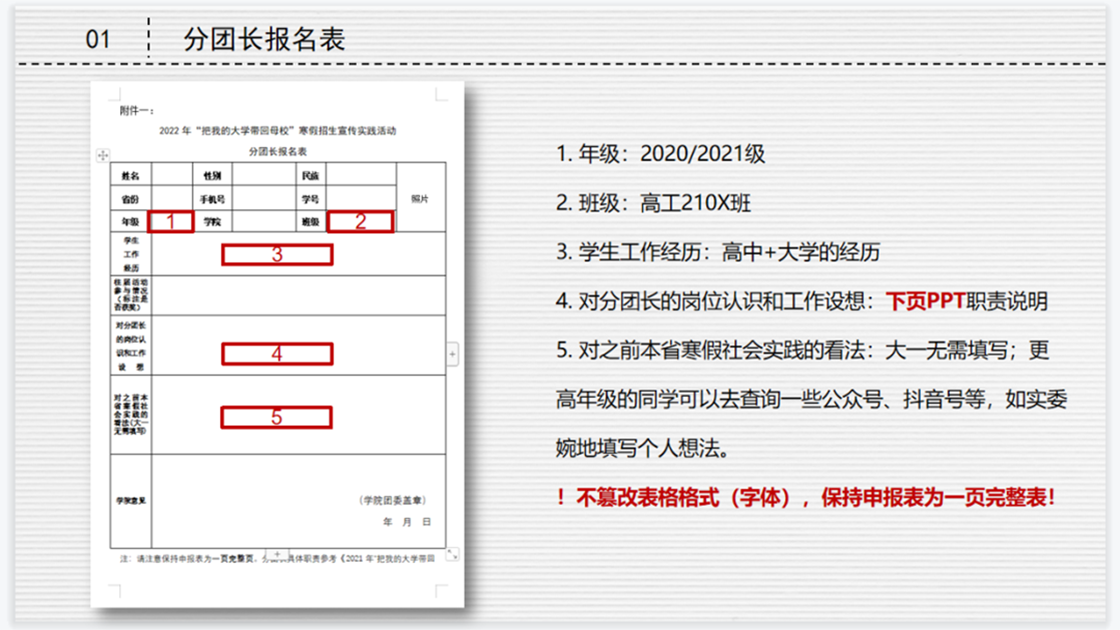
Task: Click the 对之前本省寒假社会实践 label cell
Action: click(x=131, y=414)
